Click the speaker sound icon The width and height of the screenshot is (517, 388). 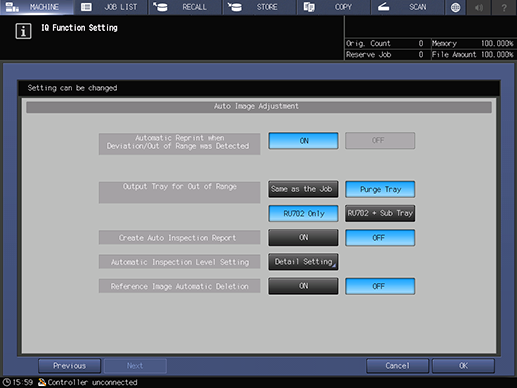tap(479, 7)
